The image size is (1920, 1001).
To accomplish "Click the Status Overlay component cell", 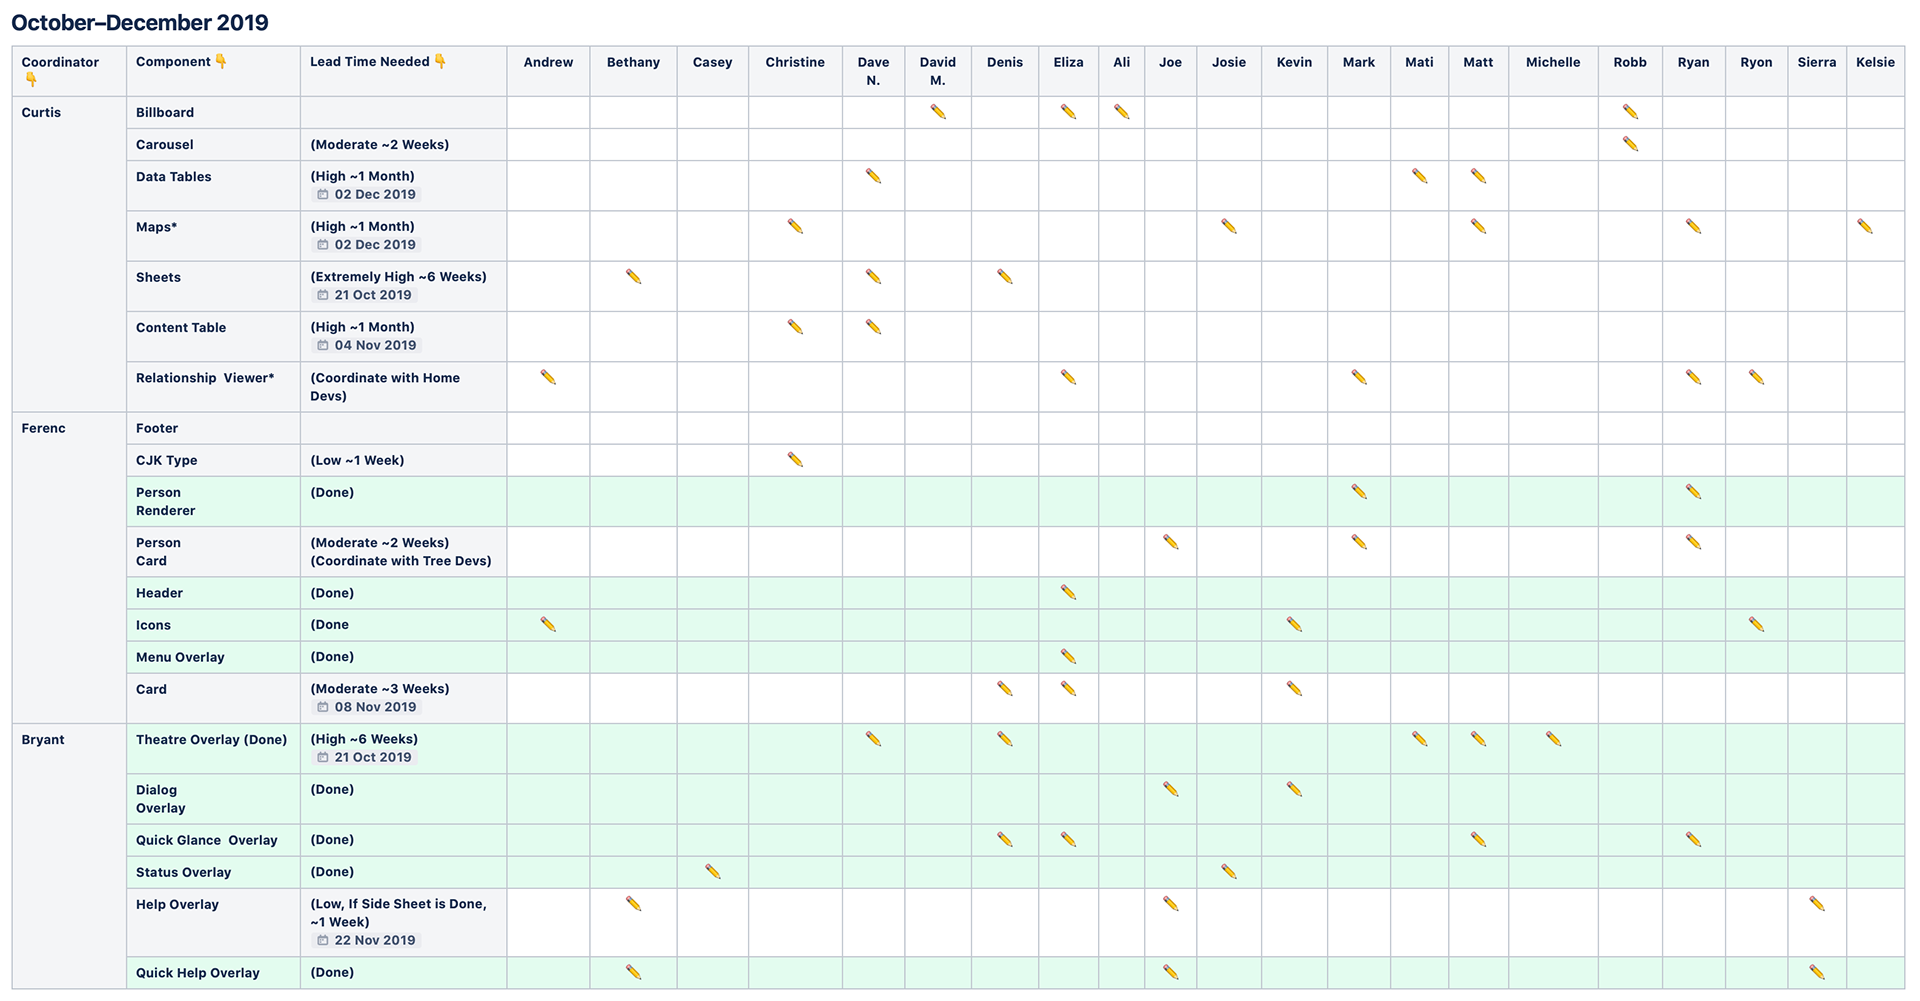I will tap(213, 872).
